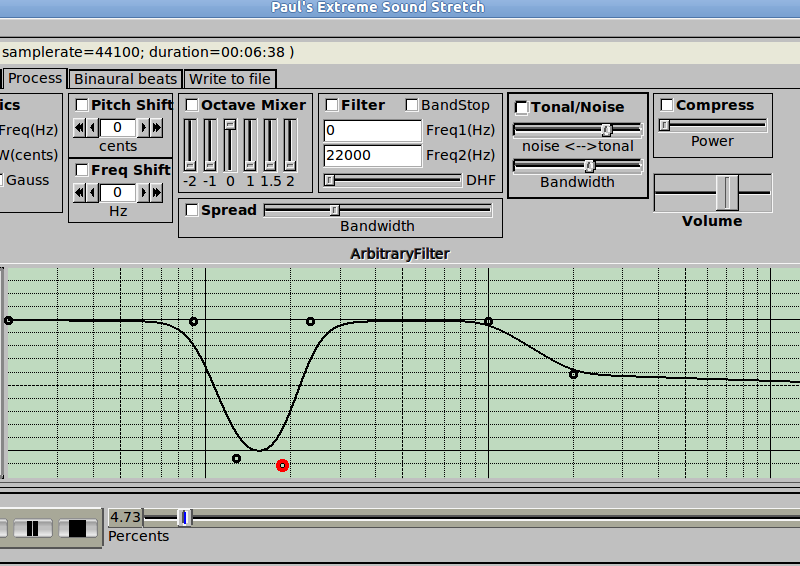
Task: Switch to the Binaural beats tab
Action: pos(125,79)
